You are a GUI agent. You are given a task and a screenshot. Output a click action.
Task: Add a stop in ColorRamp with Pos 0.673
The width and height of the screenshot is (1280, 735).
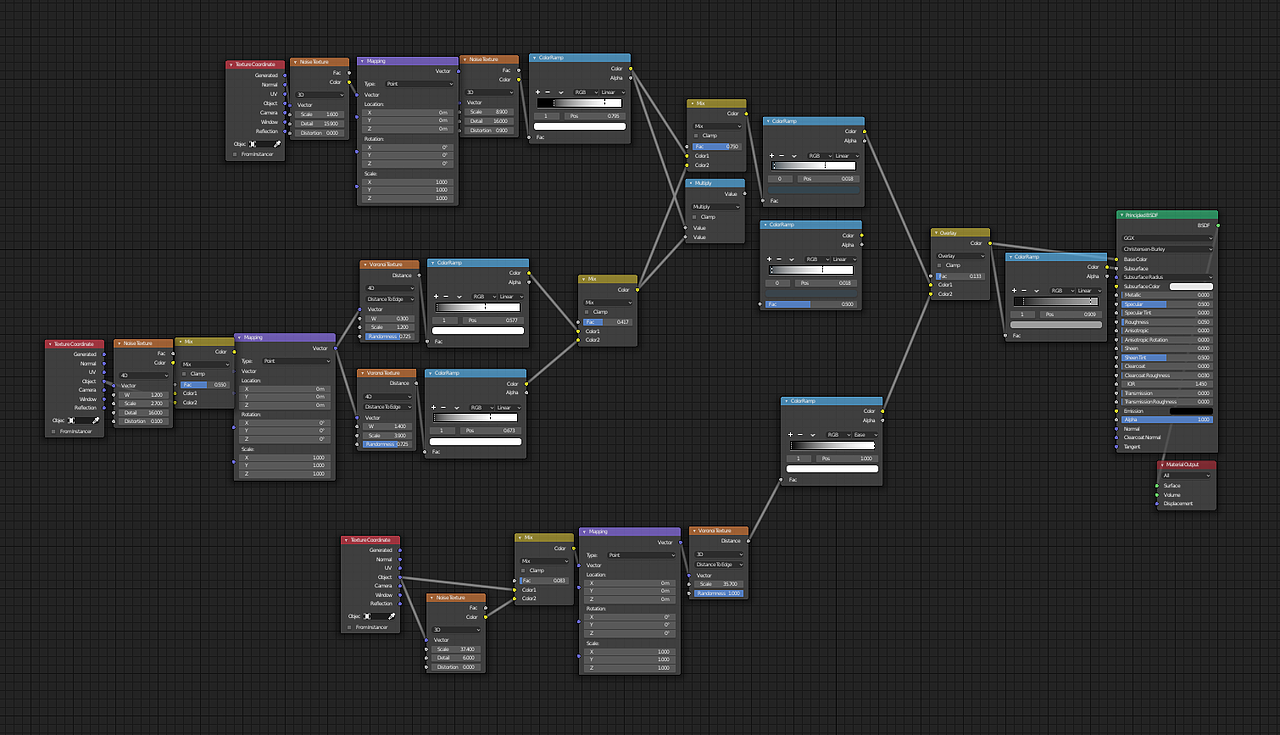435,407
